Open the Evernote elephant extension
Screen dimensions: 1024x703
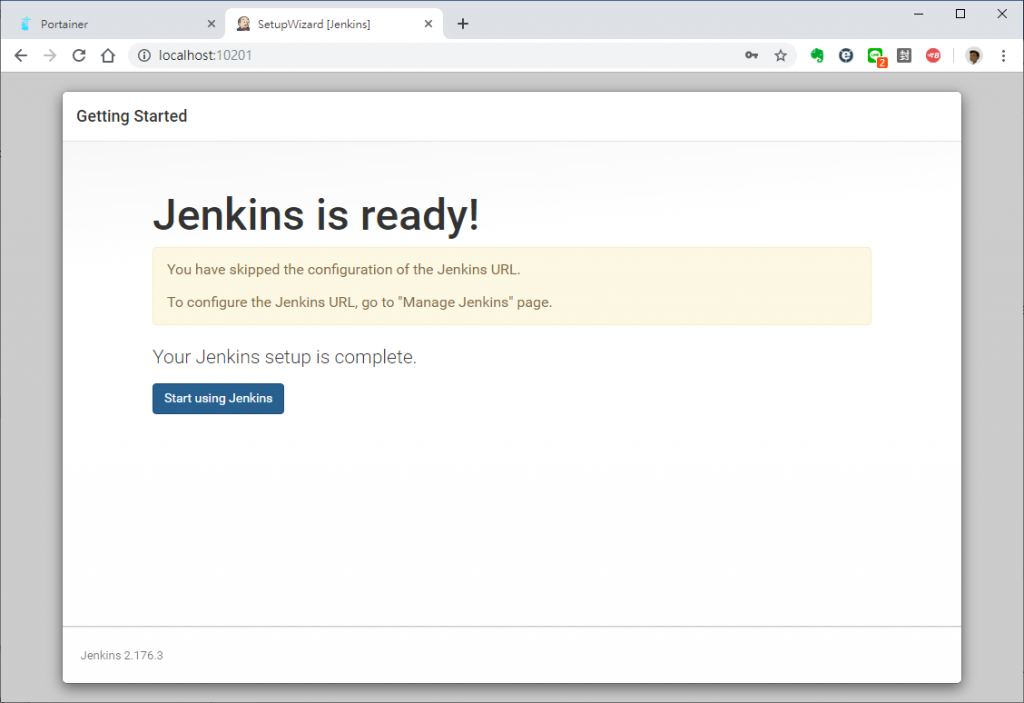pos(817,56)
